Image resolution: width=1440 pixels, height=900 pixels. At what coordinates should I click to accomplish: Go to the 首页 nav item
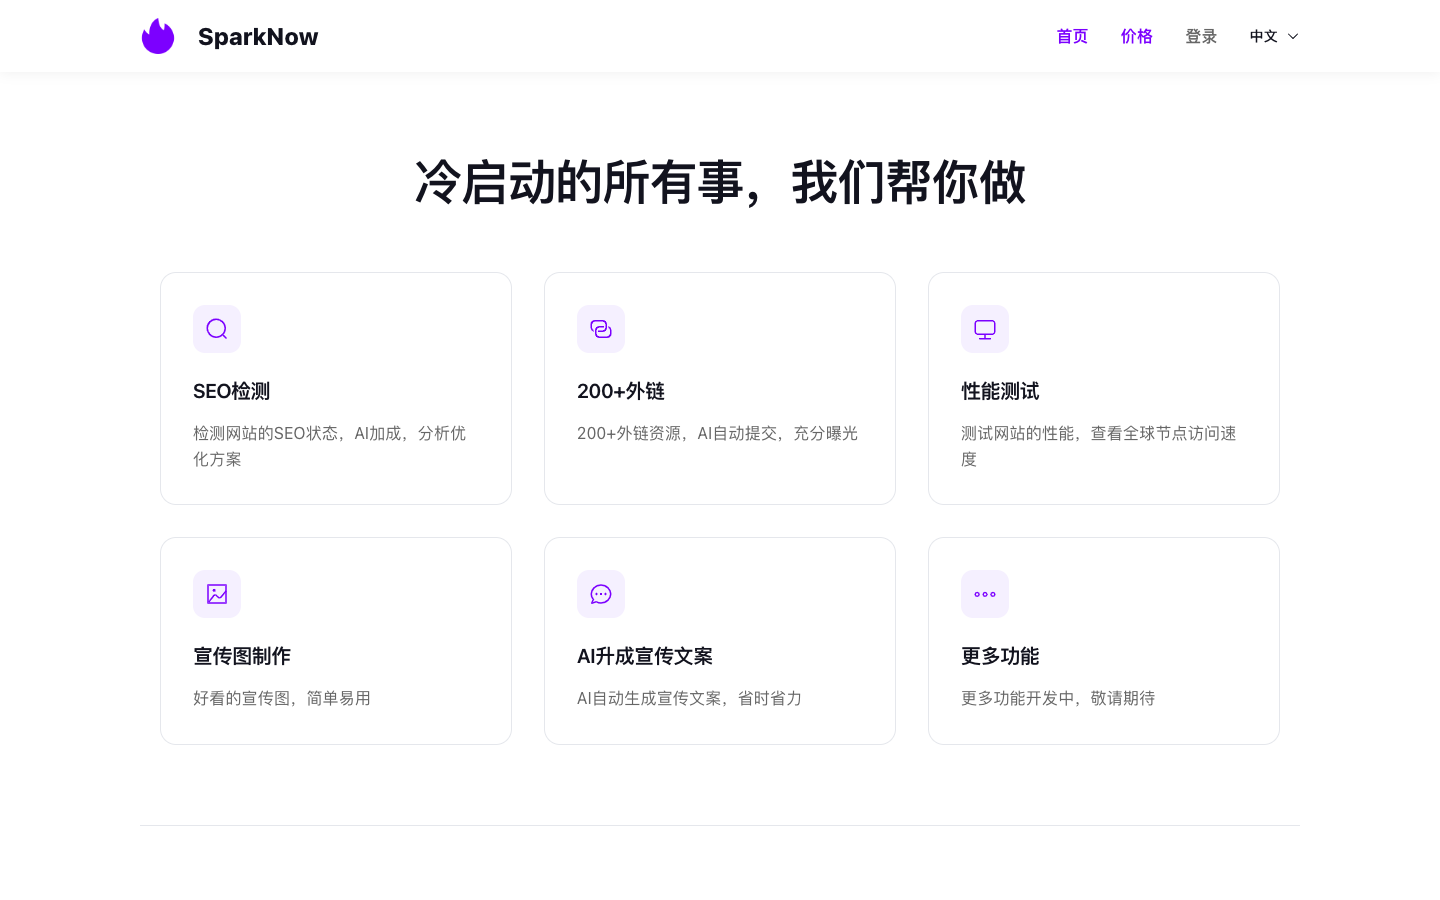click(x=1072, y=36)
